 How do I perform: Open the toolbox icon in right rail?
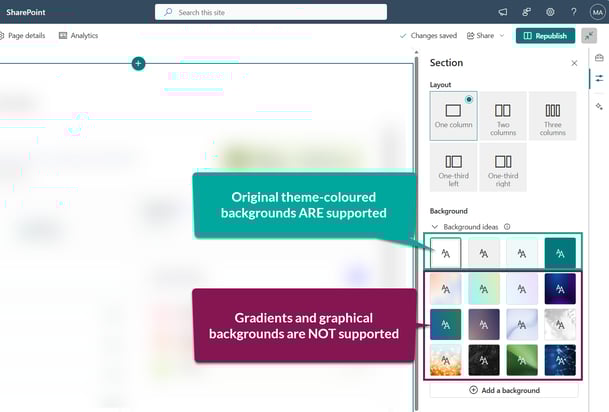pyautogui.click(x=599, y=57)
